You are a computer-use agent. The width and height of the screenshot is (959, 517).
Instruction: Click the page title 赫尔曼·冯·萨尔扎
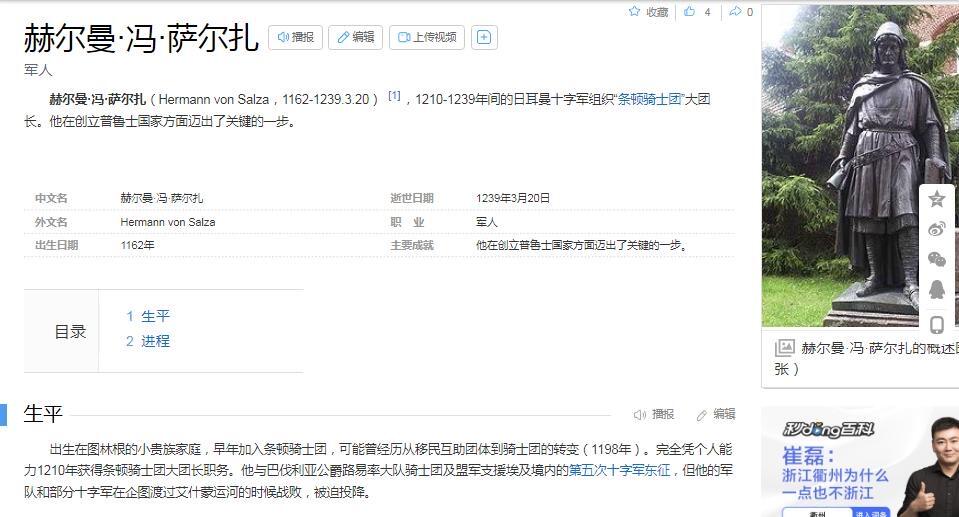[141, 38]
